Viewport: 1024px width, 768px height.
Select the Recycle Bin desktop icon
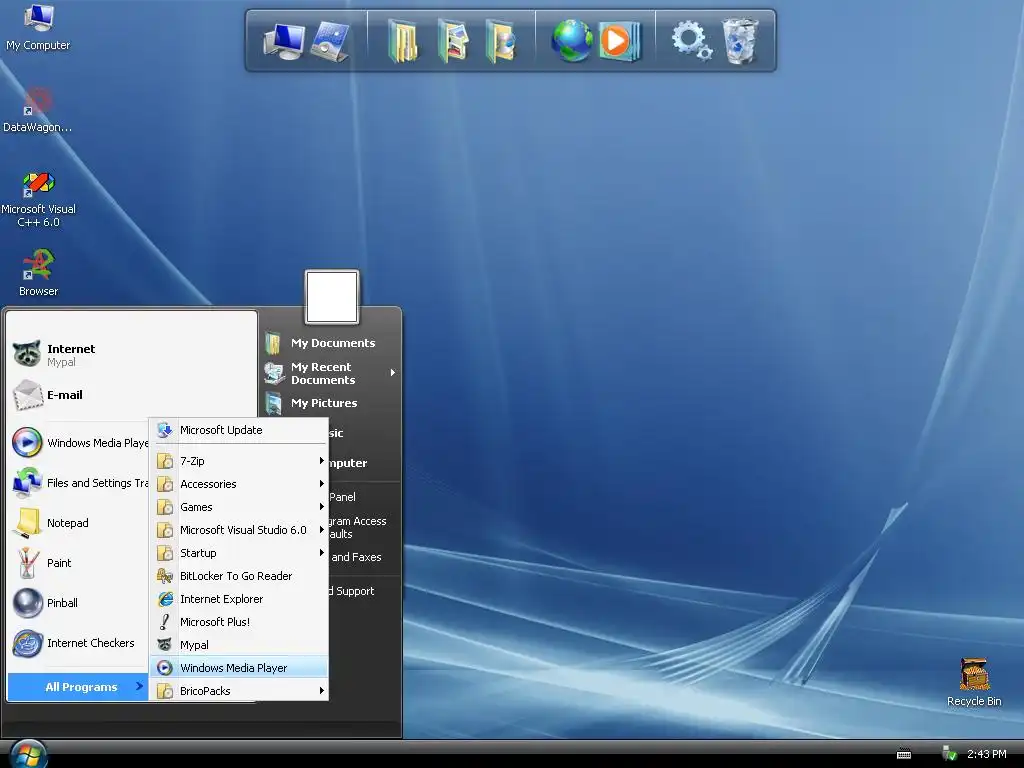tap(974, 682)
